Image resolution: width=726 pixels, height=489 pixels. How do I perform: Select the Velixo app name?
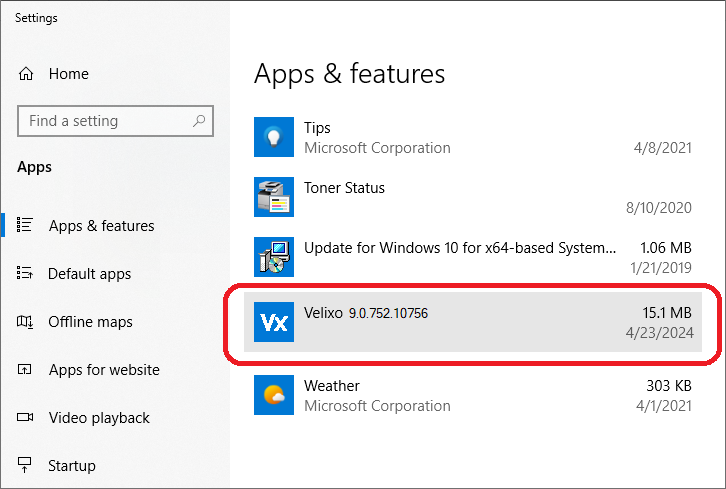[323, 313]
